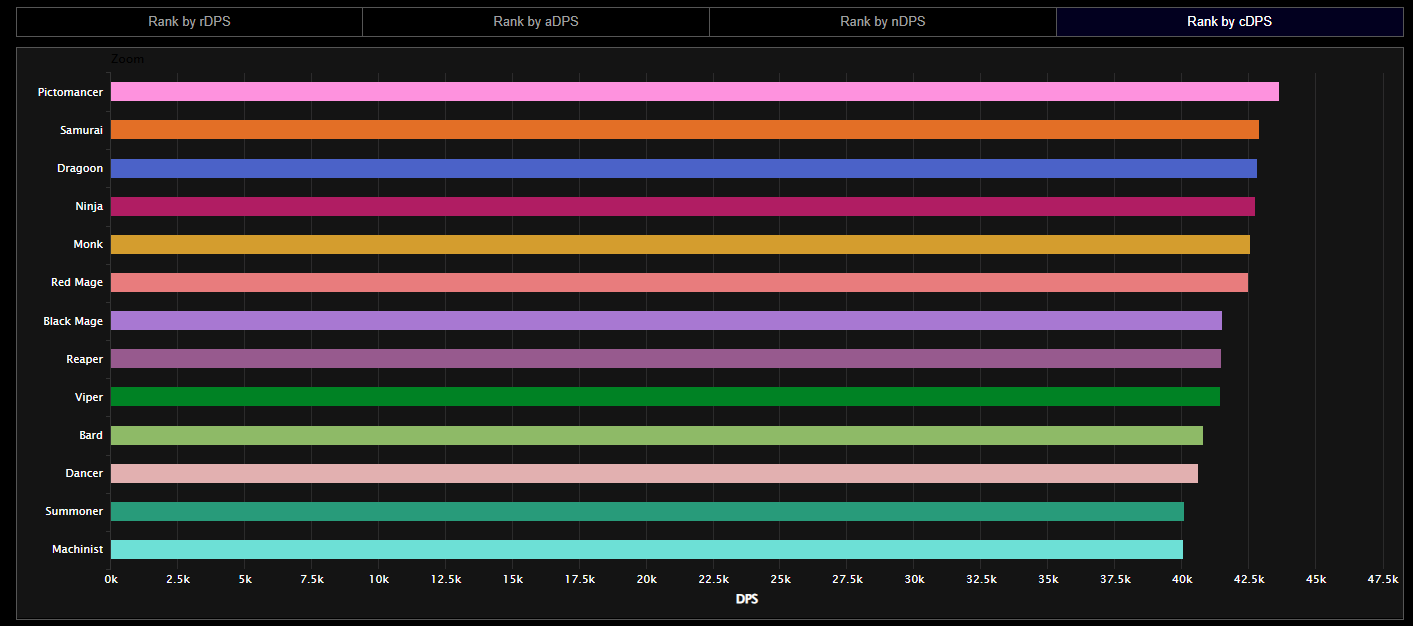The image size is (1413, 626).
Task: Click the pale pink Dancer bar
Action: (x=654, y=473)
